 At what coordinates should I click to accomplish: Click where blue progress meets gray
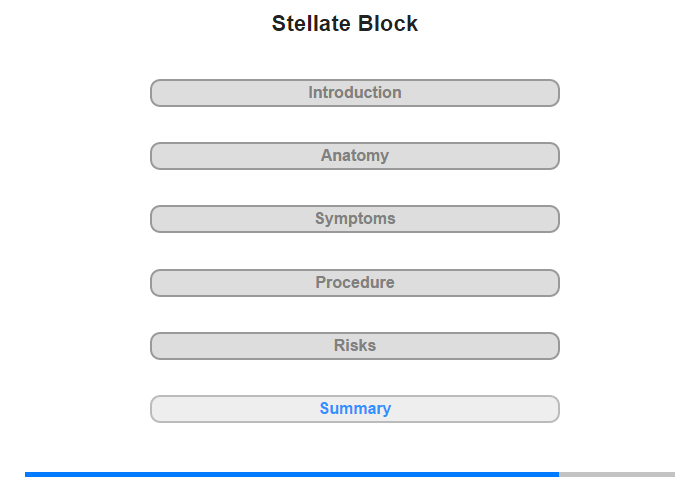pos(559,474)
